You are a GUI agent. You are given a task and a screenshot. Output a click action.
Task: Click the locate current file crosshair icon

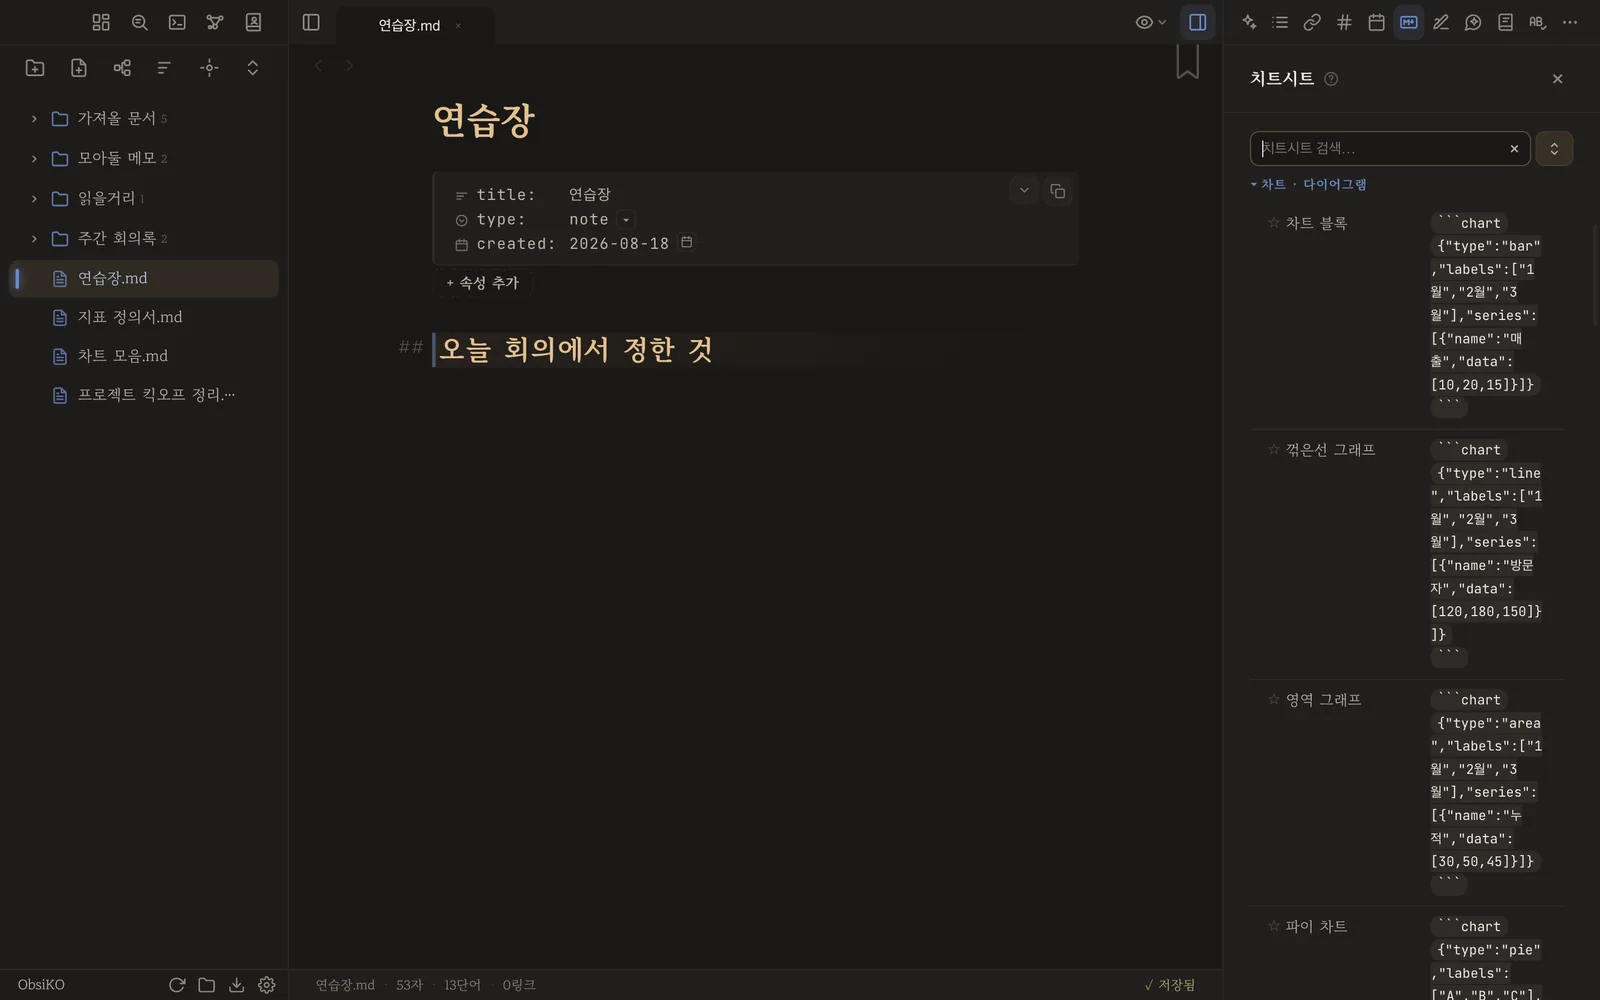[209, 68]
